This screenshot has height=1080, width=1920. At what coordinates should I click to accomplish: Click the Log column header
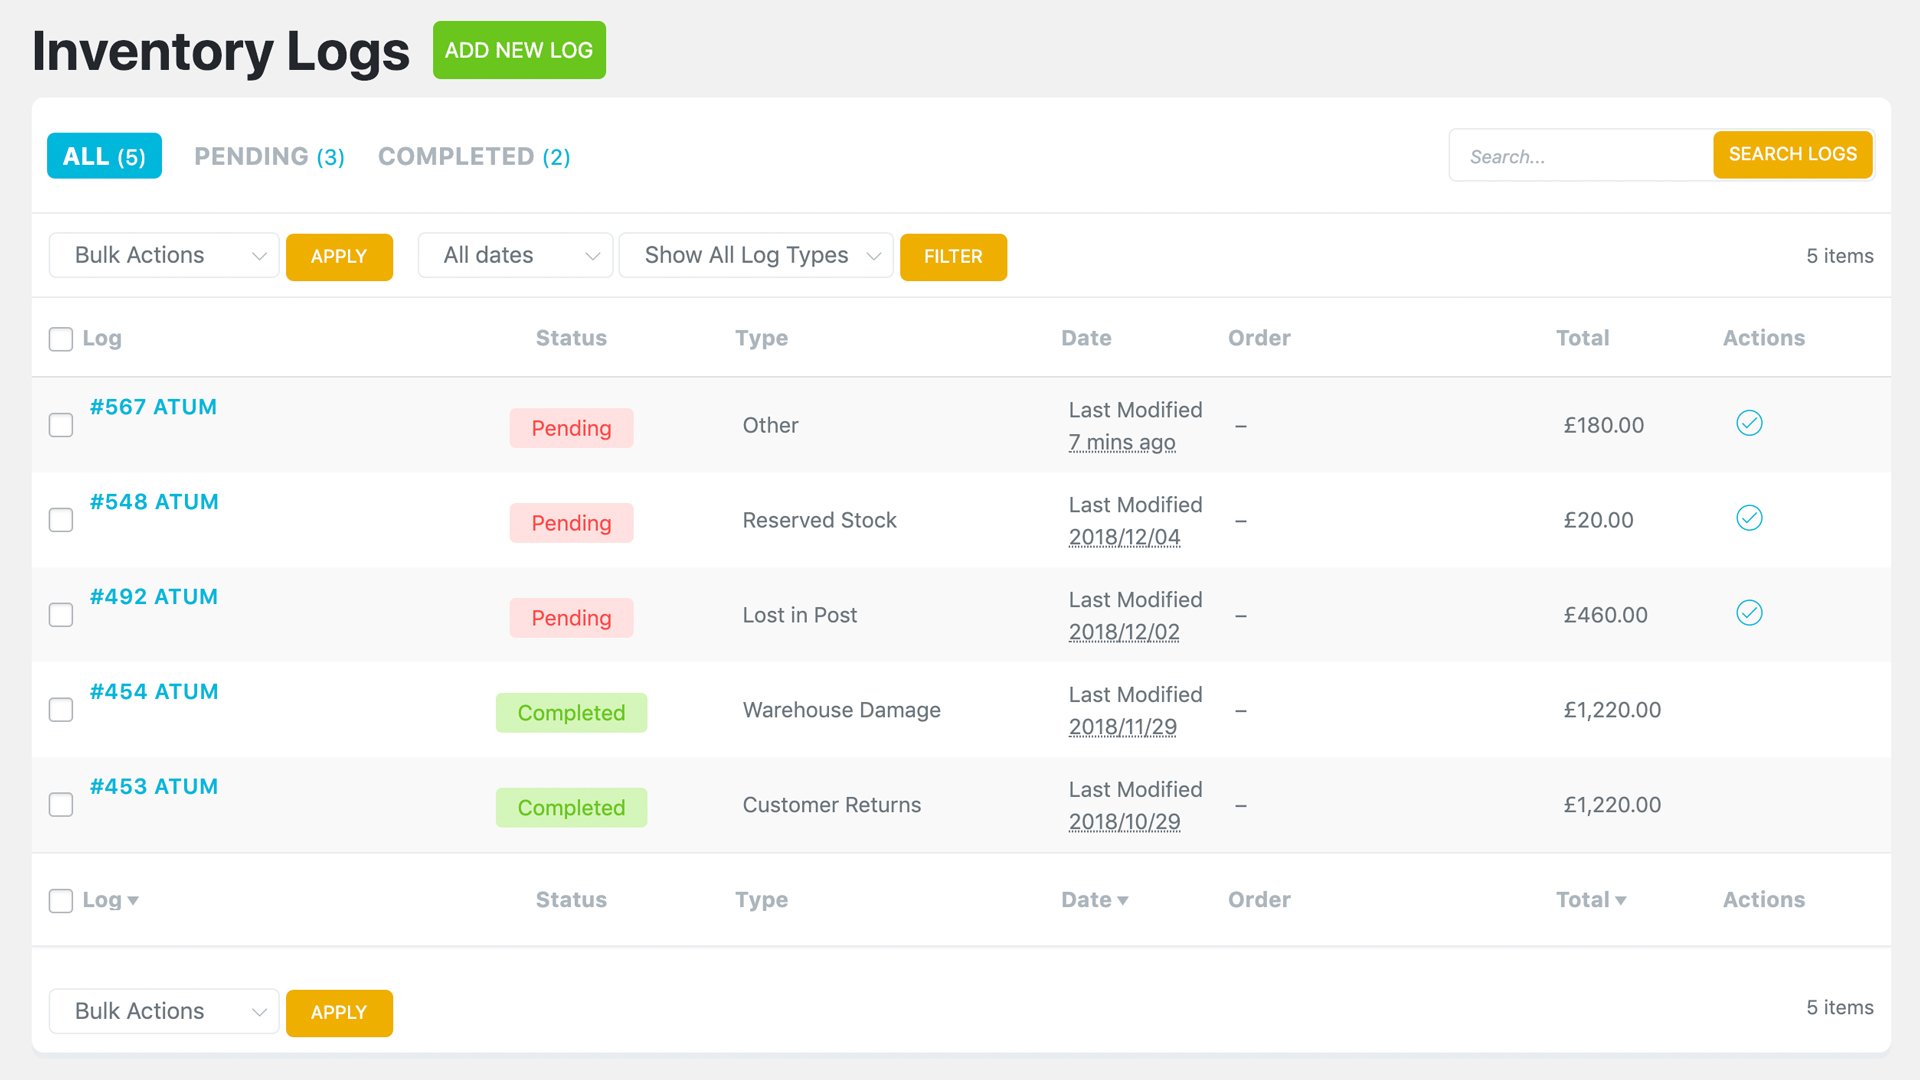pyautogui.click(x=102, y=339)
